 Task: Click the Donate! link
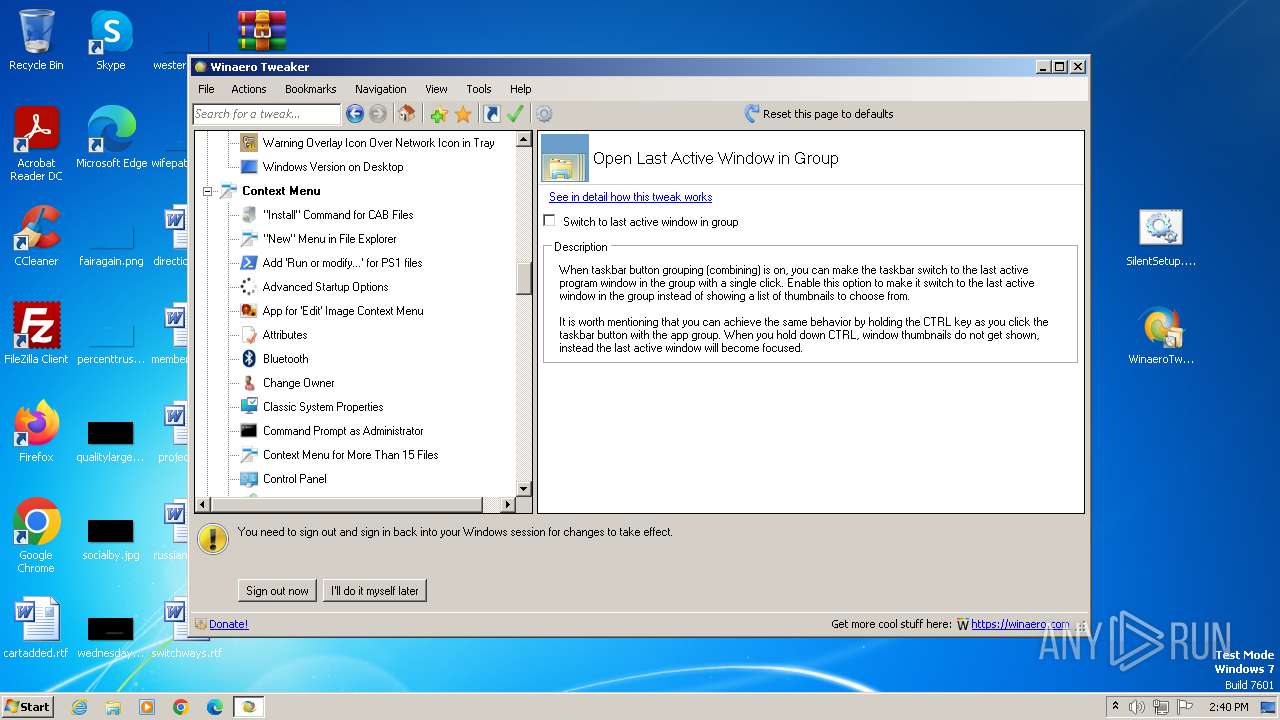click(228, 624)
